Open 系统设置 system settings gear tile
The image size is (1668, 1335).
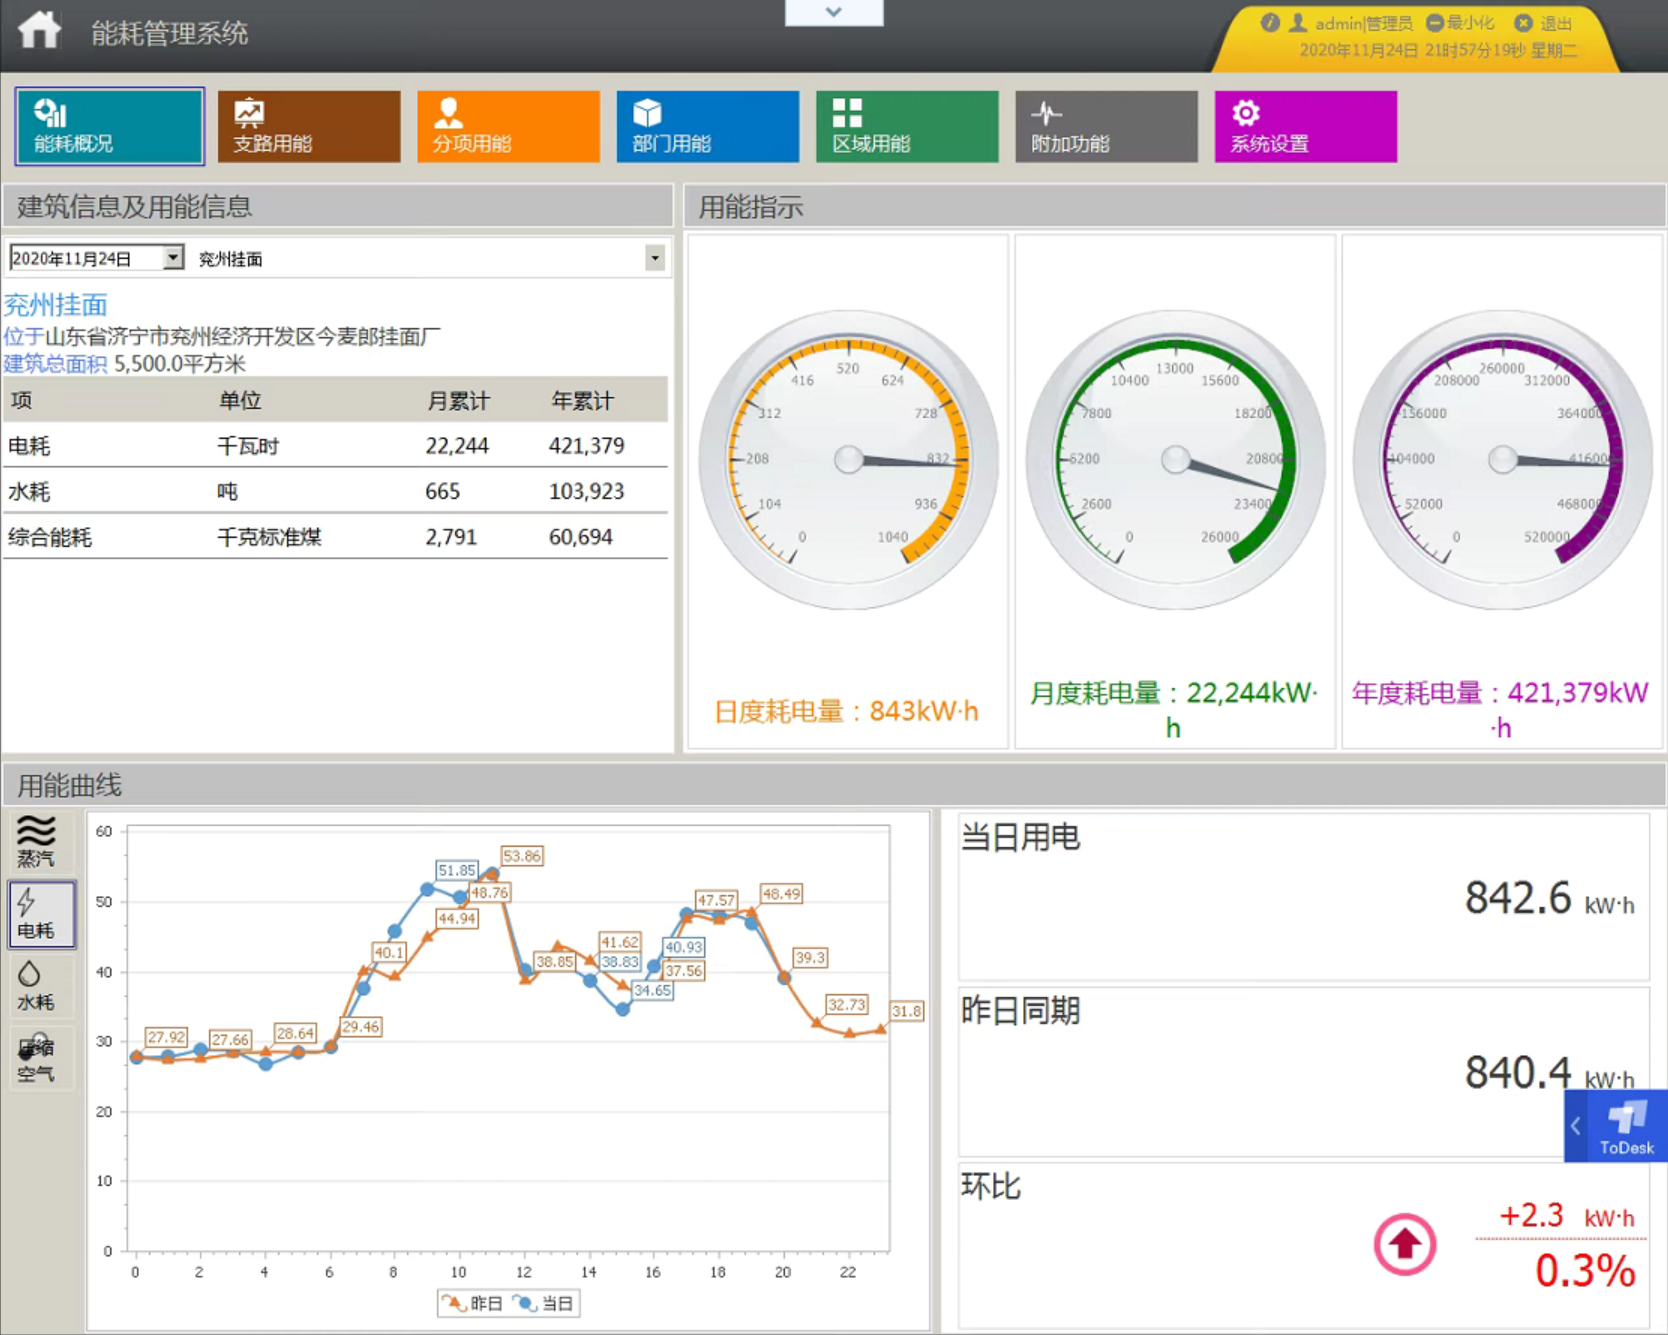coord(1305,126)
